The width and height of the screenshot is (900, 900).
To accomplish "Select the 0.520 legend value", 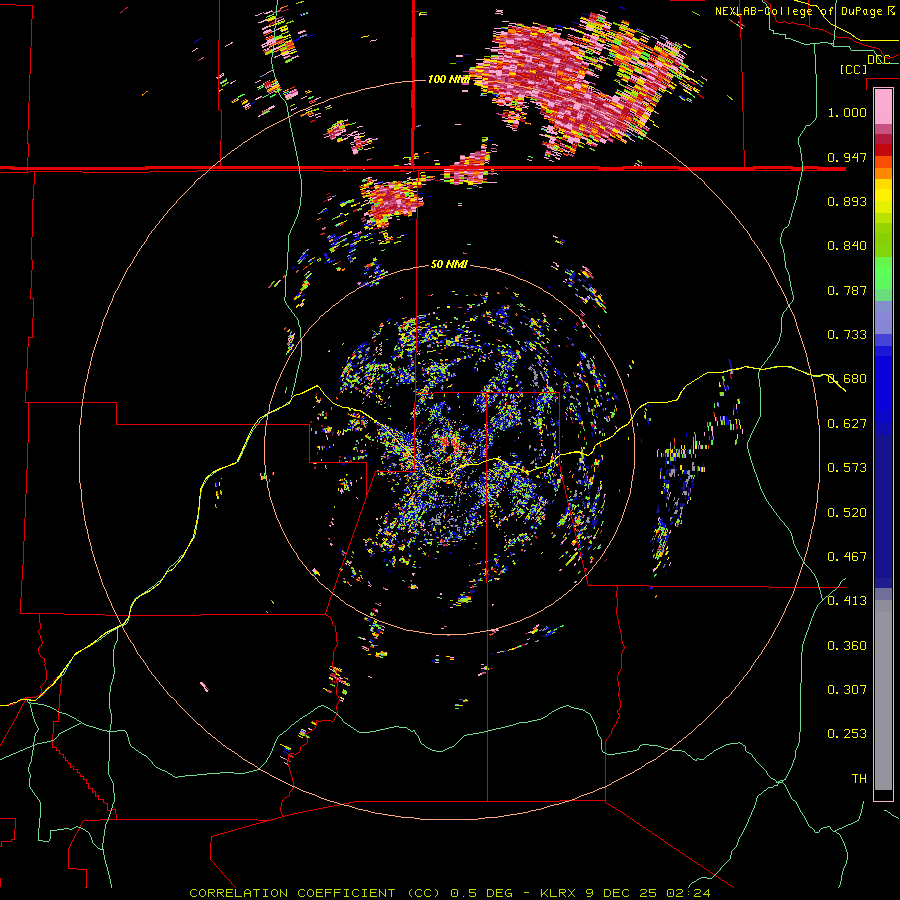I will click(x=847, y=513).
